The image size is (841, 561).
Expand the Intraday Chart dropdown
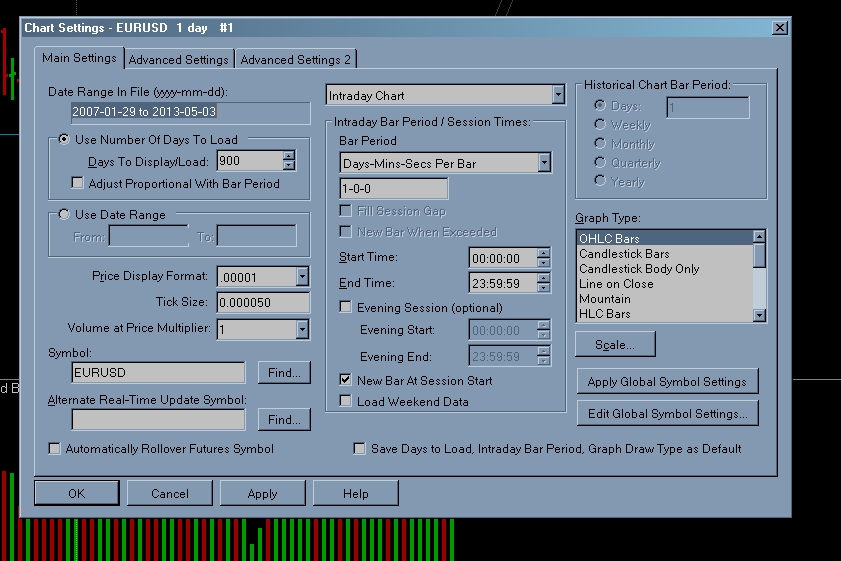tap(558, 96)
